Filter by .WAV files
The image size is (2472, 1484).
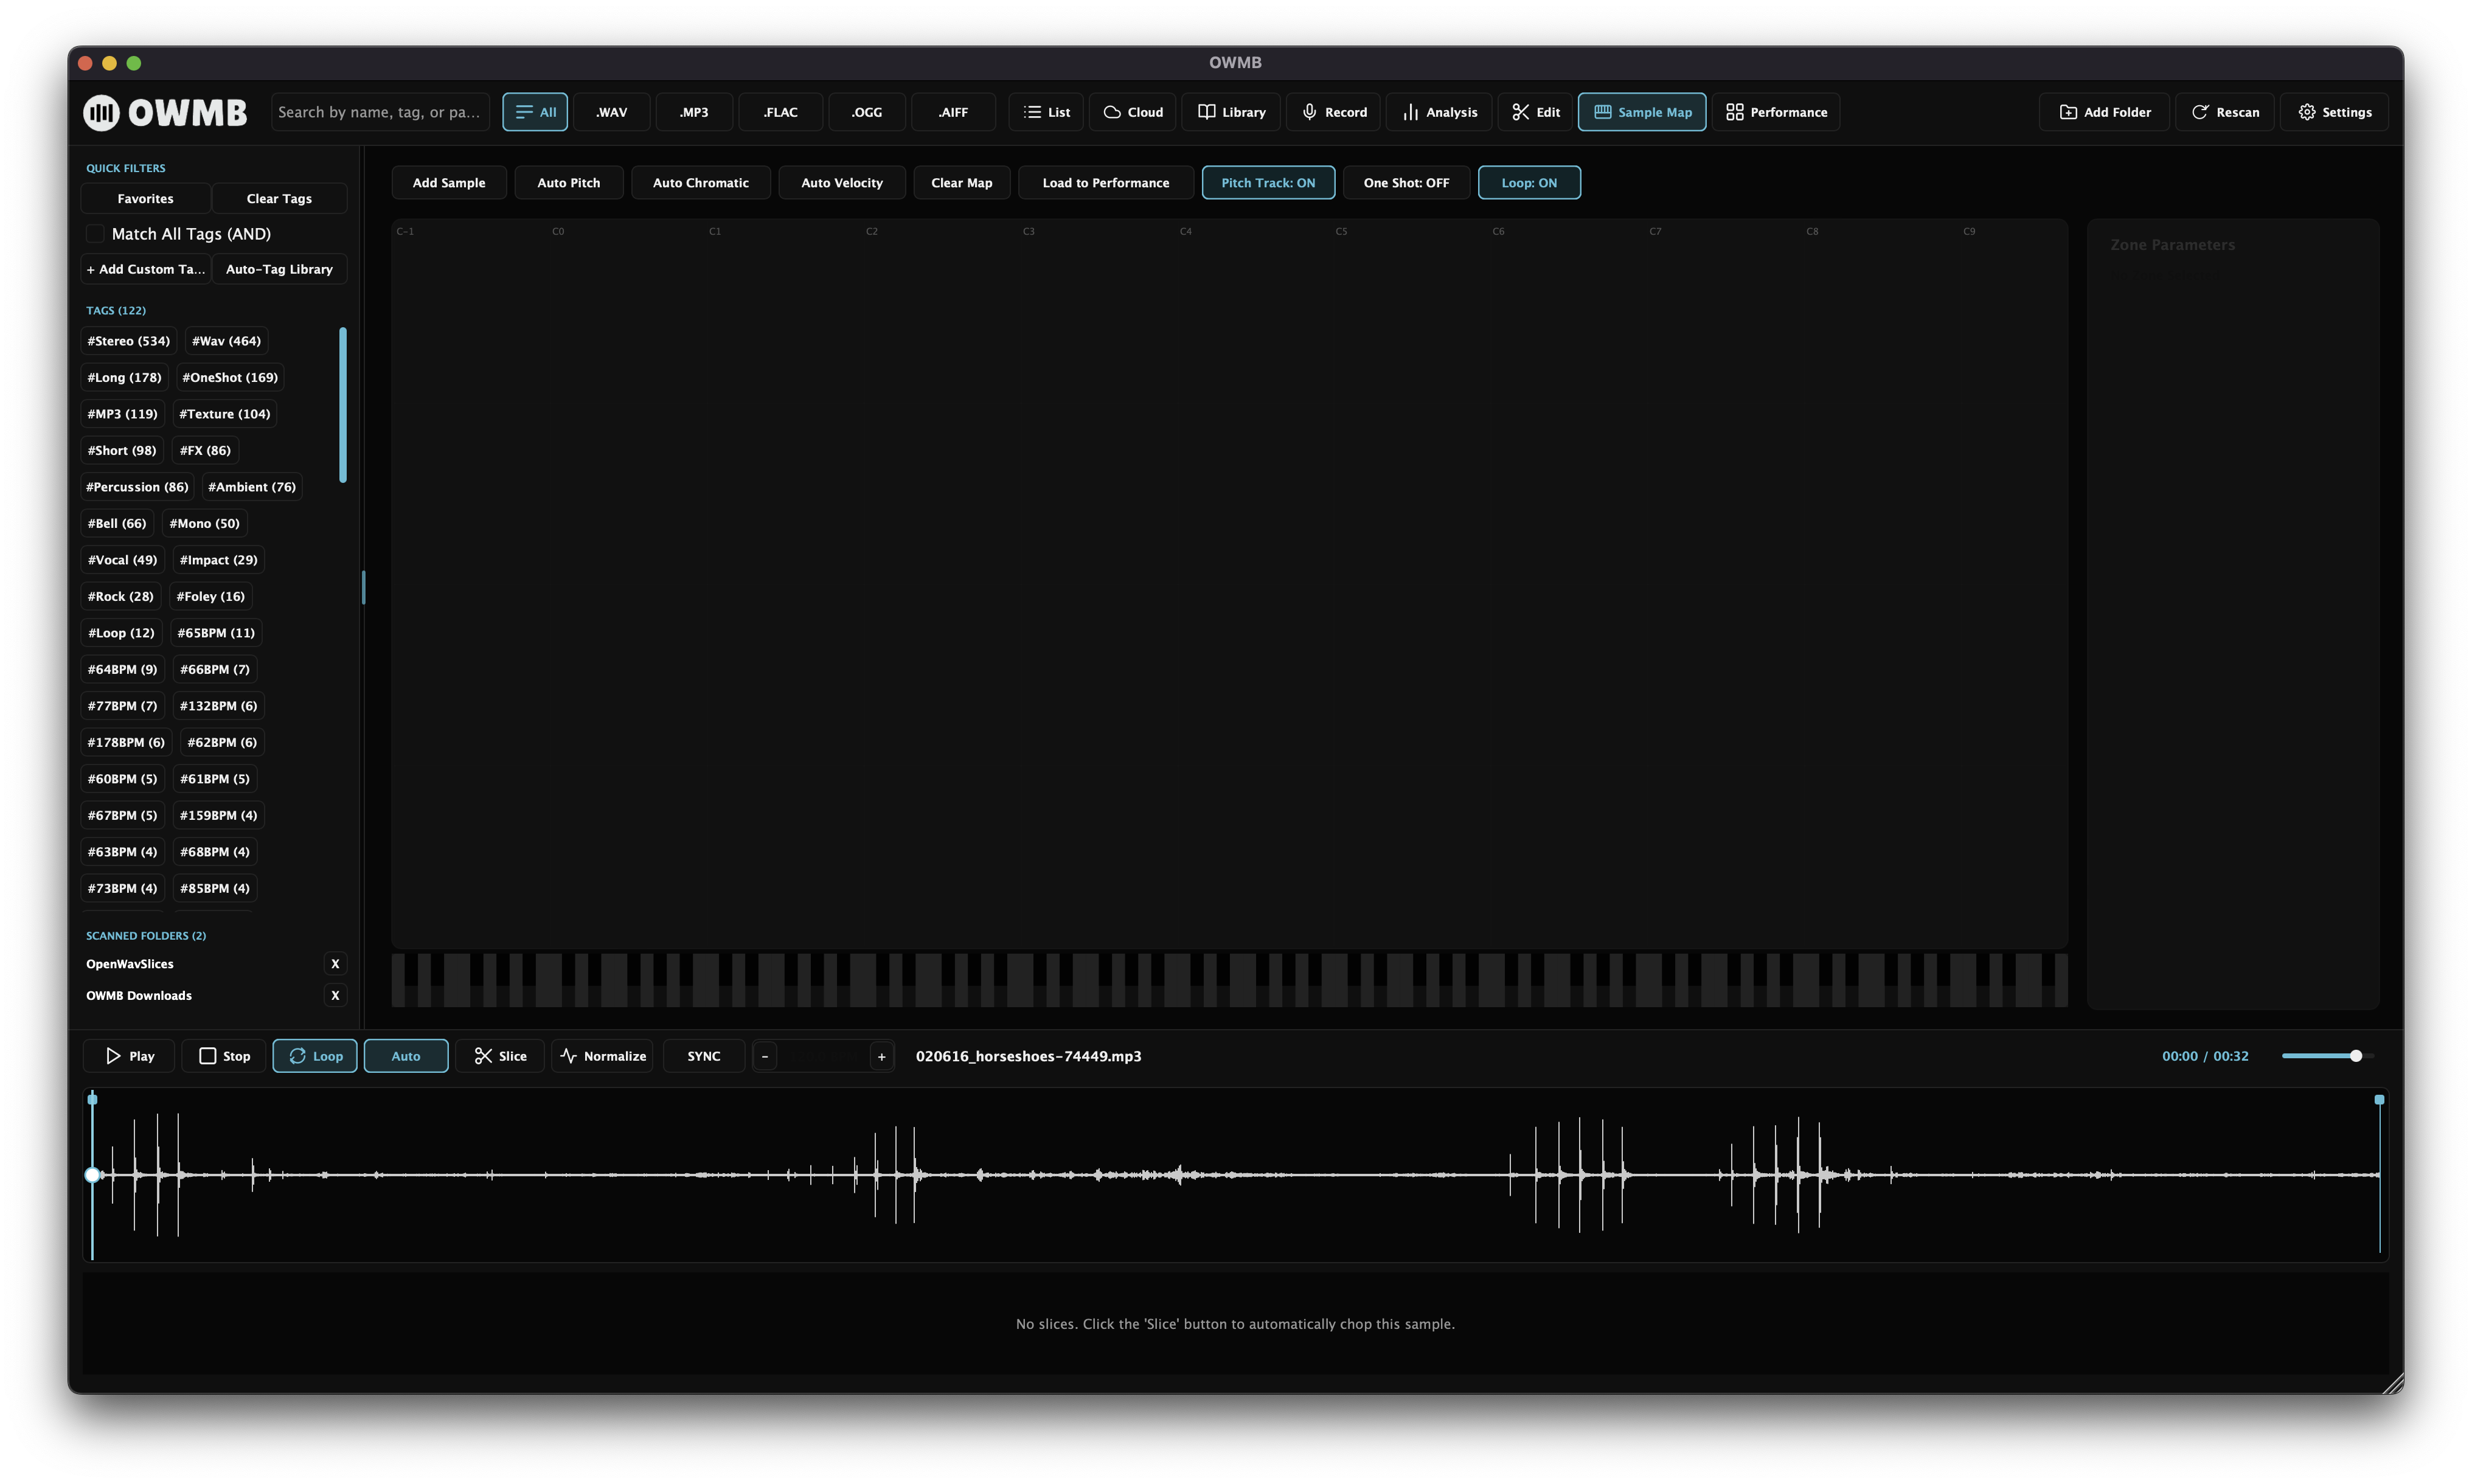coord(611,112)
